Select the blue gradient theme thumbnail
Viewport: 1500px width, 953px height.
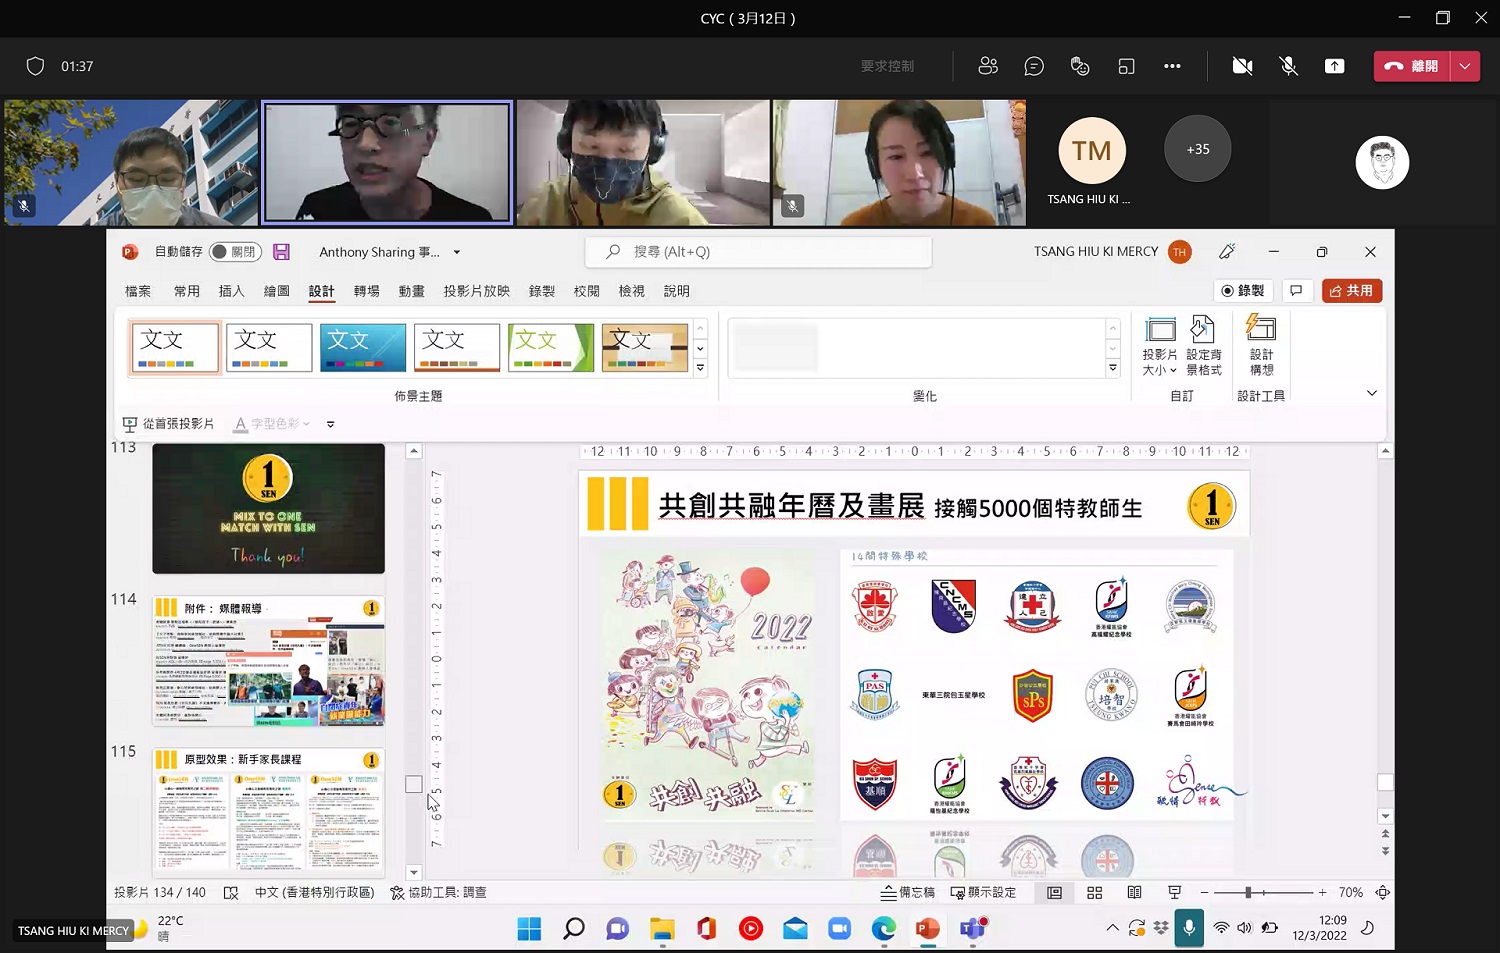tap(363, 347)
